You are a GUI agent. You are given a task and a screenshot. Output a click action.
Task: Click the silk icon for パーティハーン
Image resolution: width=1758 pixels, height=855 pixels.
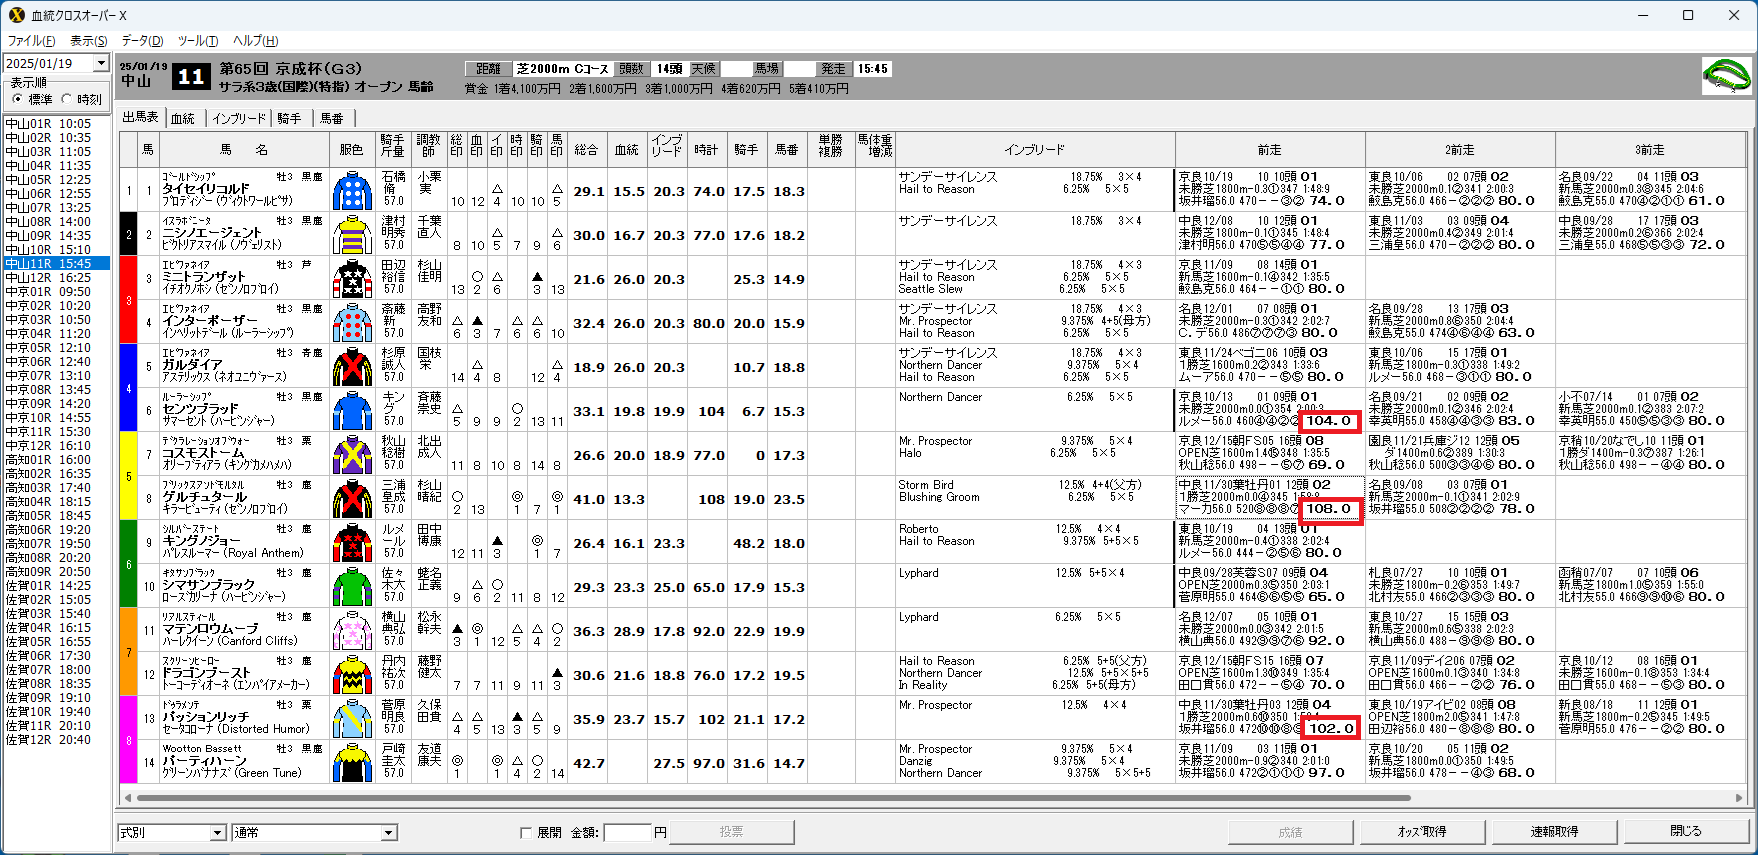click(x=352, y=762)
